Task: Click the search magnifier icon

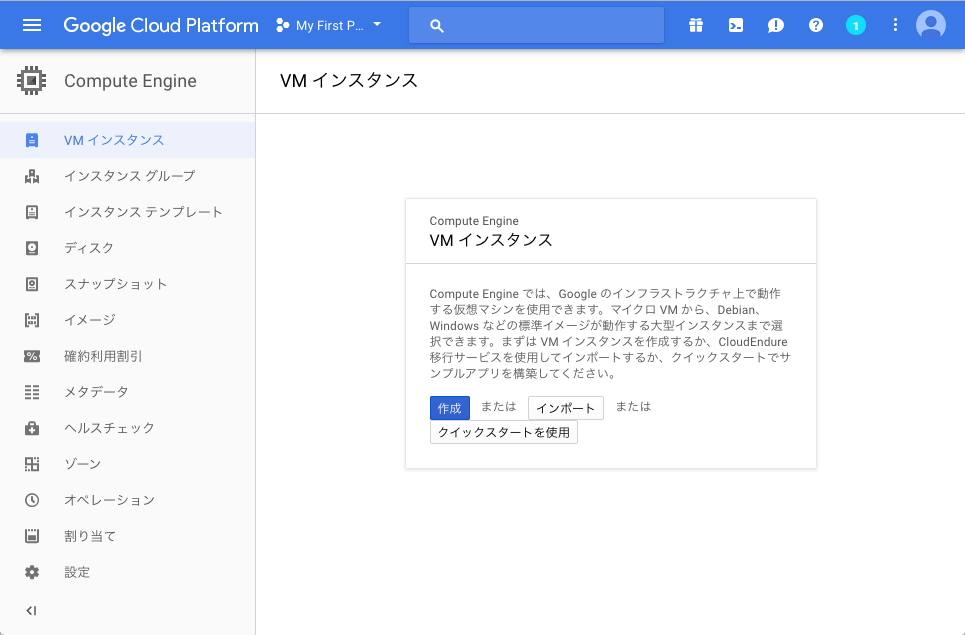Action: [436, 26]
